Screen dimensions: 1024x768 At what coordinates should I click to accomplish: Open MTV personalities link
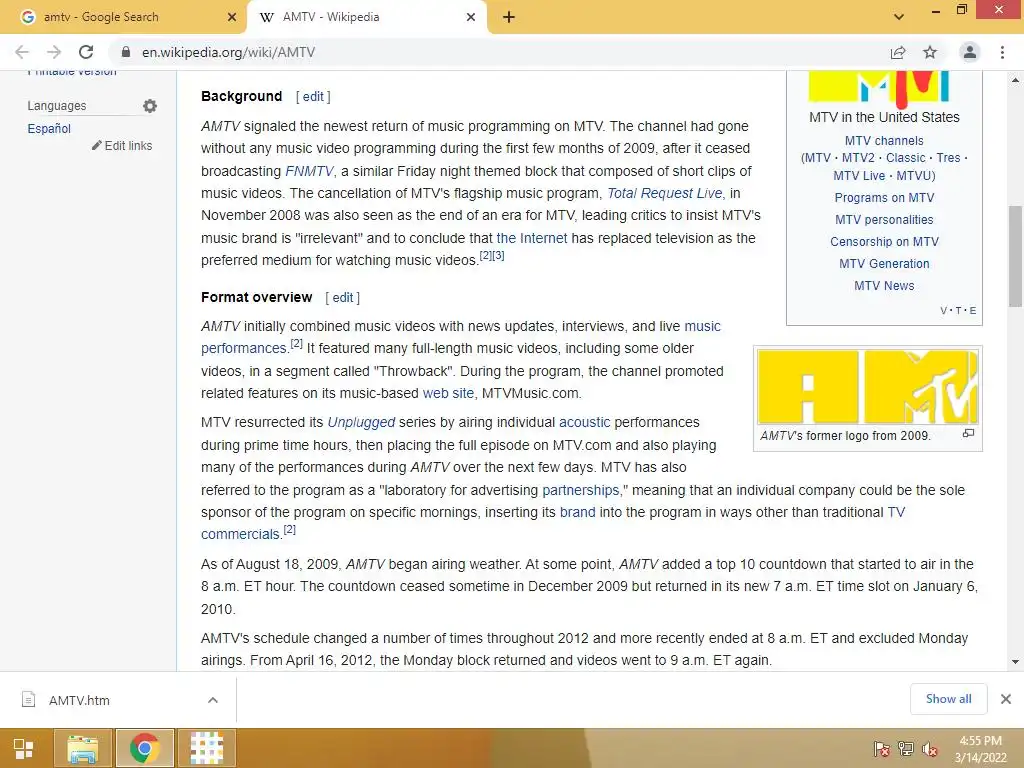pos(884,220)
